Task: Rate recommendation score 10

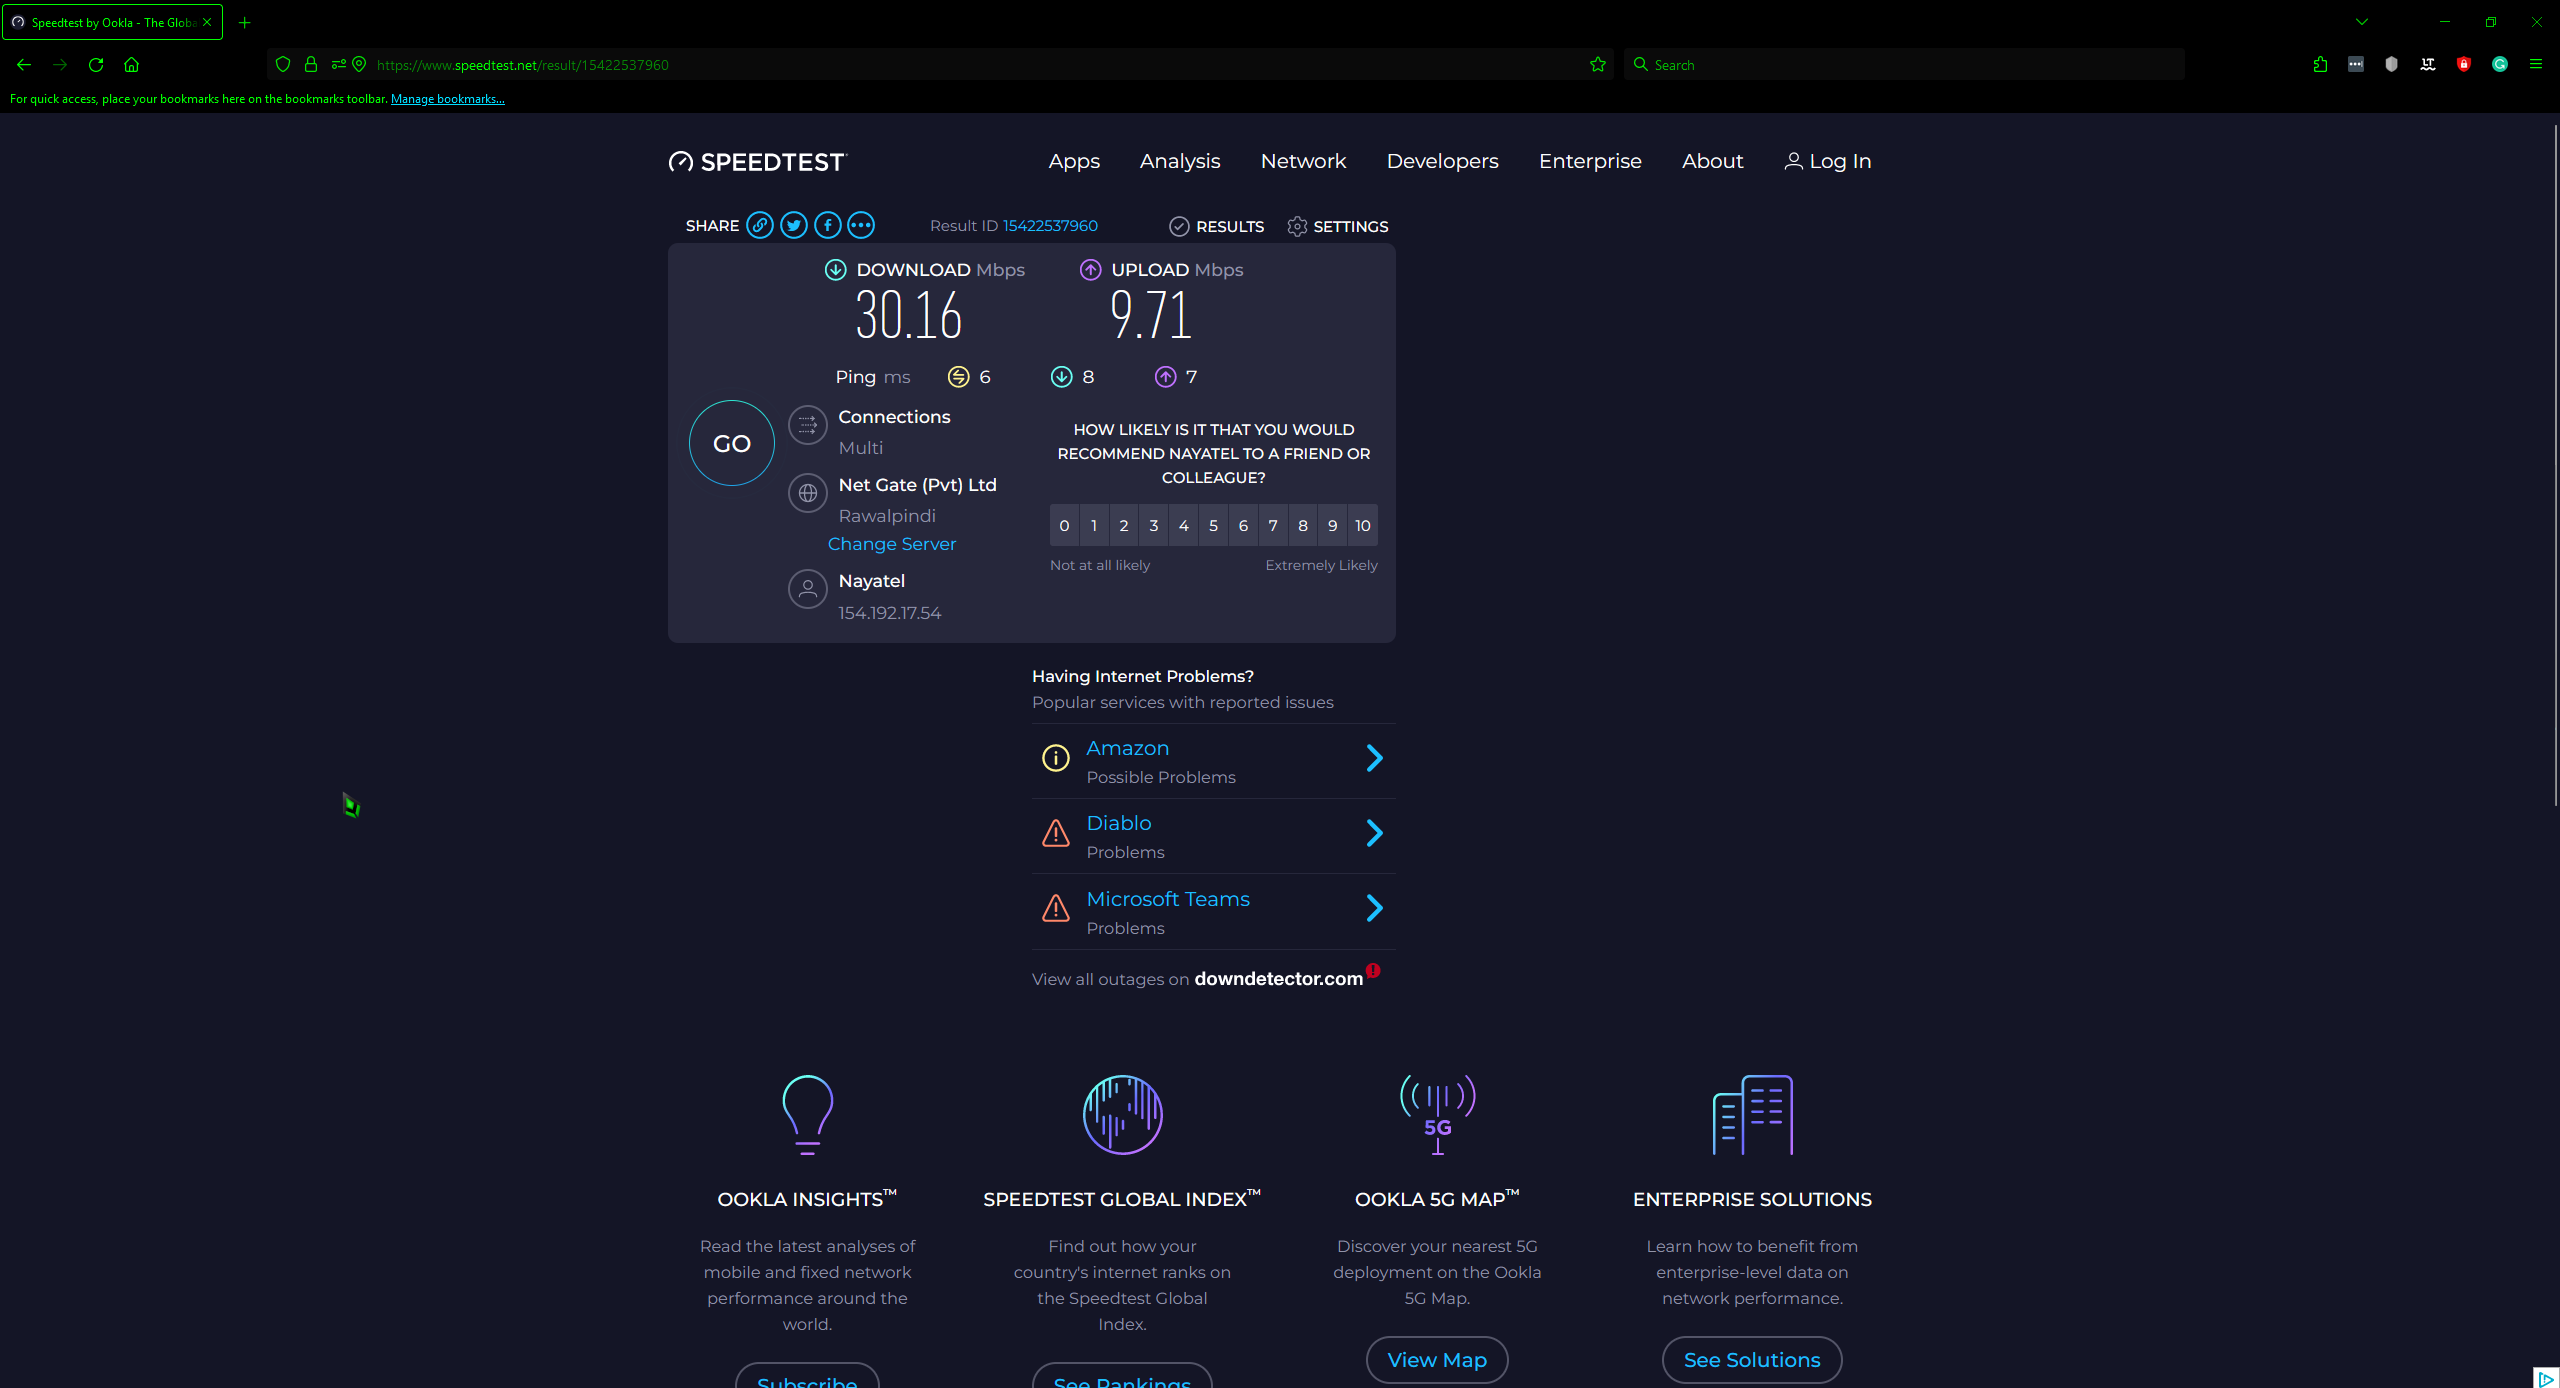Action: [1363, 525]
